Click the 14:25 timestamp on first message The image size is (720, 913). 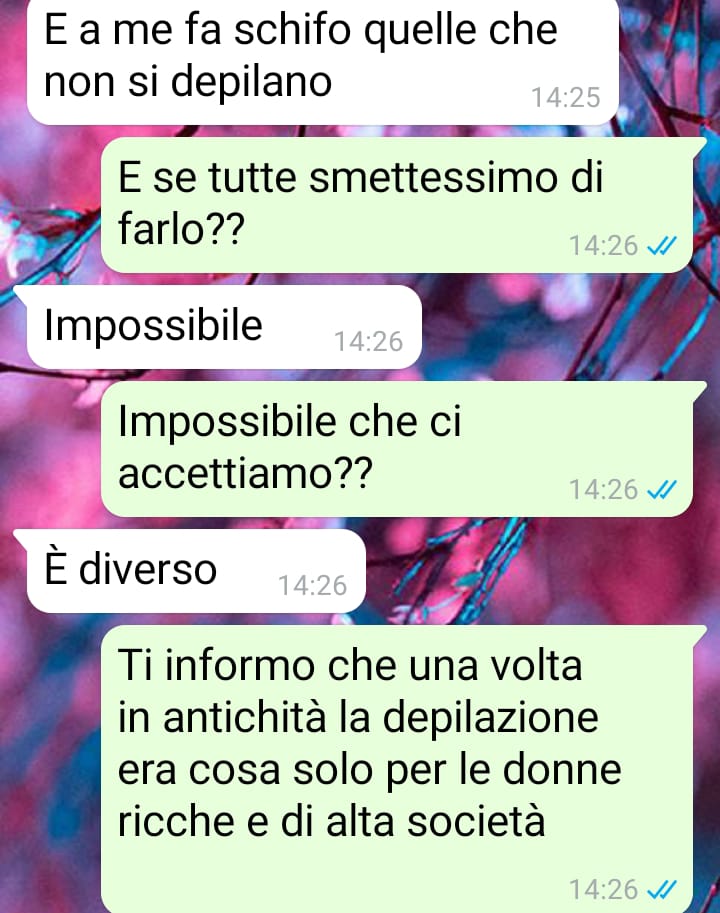(565, 98)
